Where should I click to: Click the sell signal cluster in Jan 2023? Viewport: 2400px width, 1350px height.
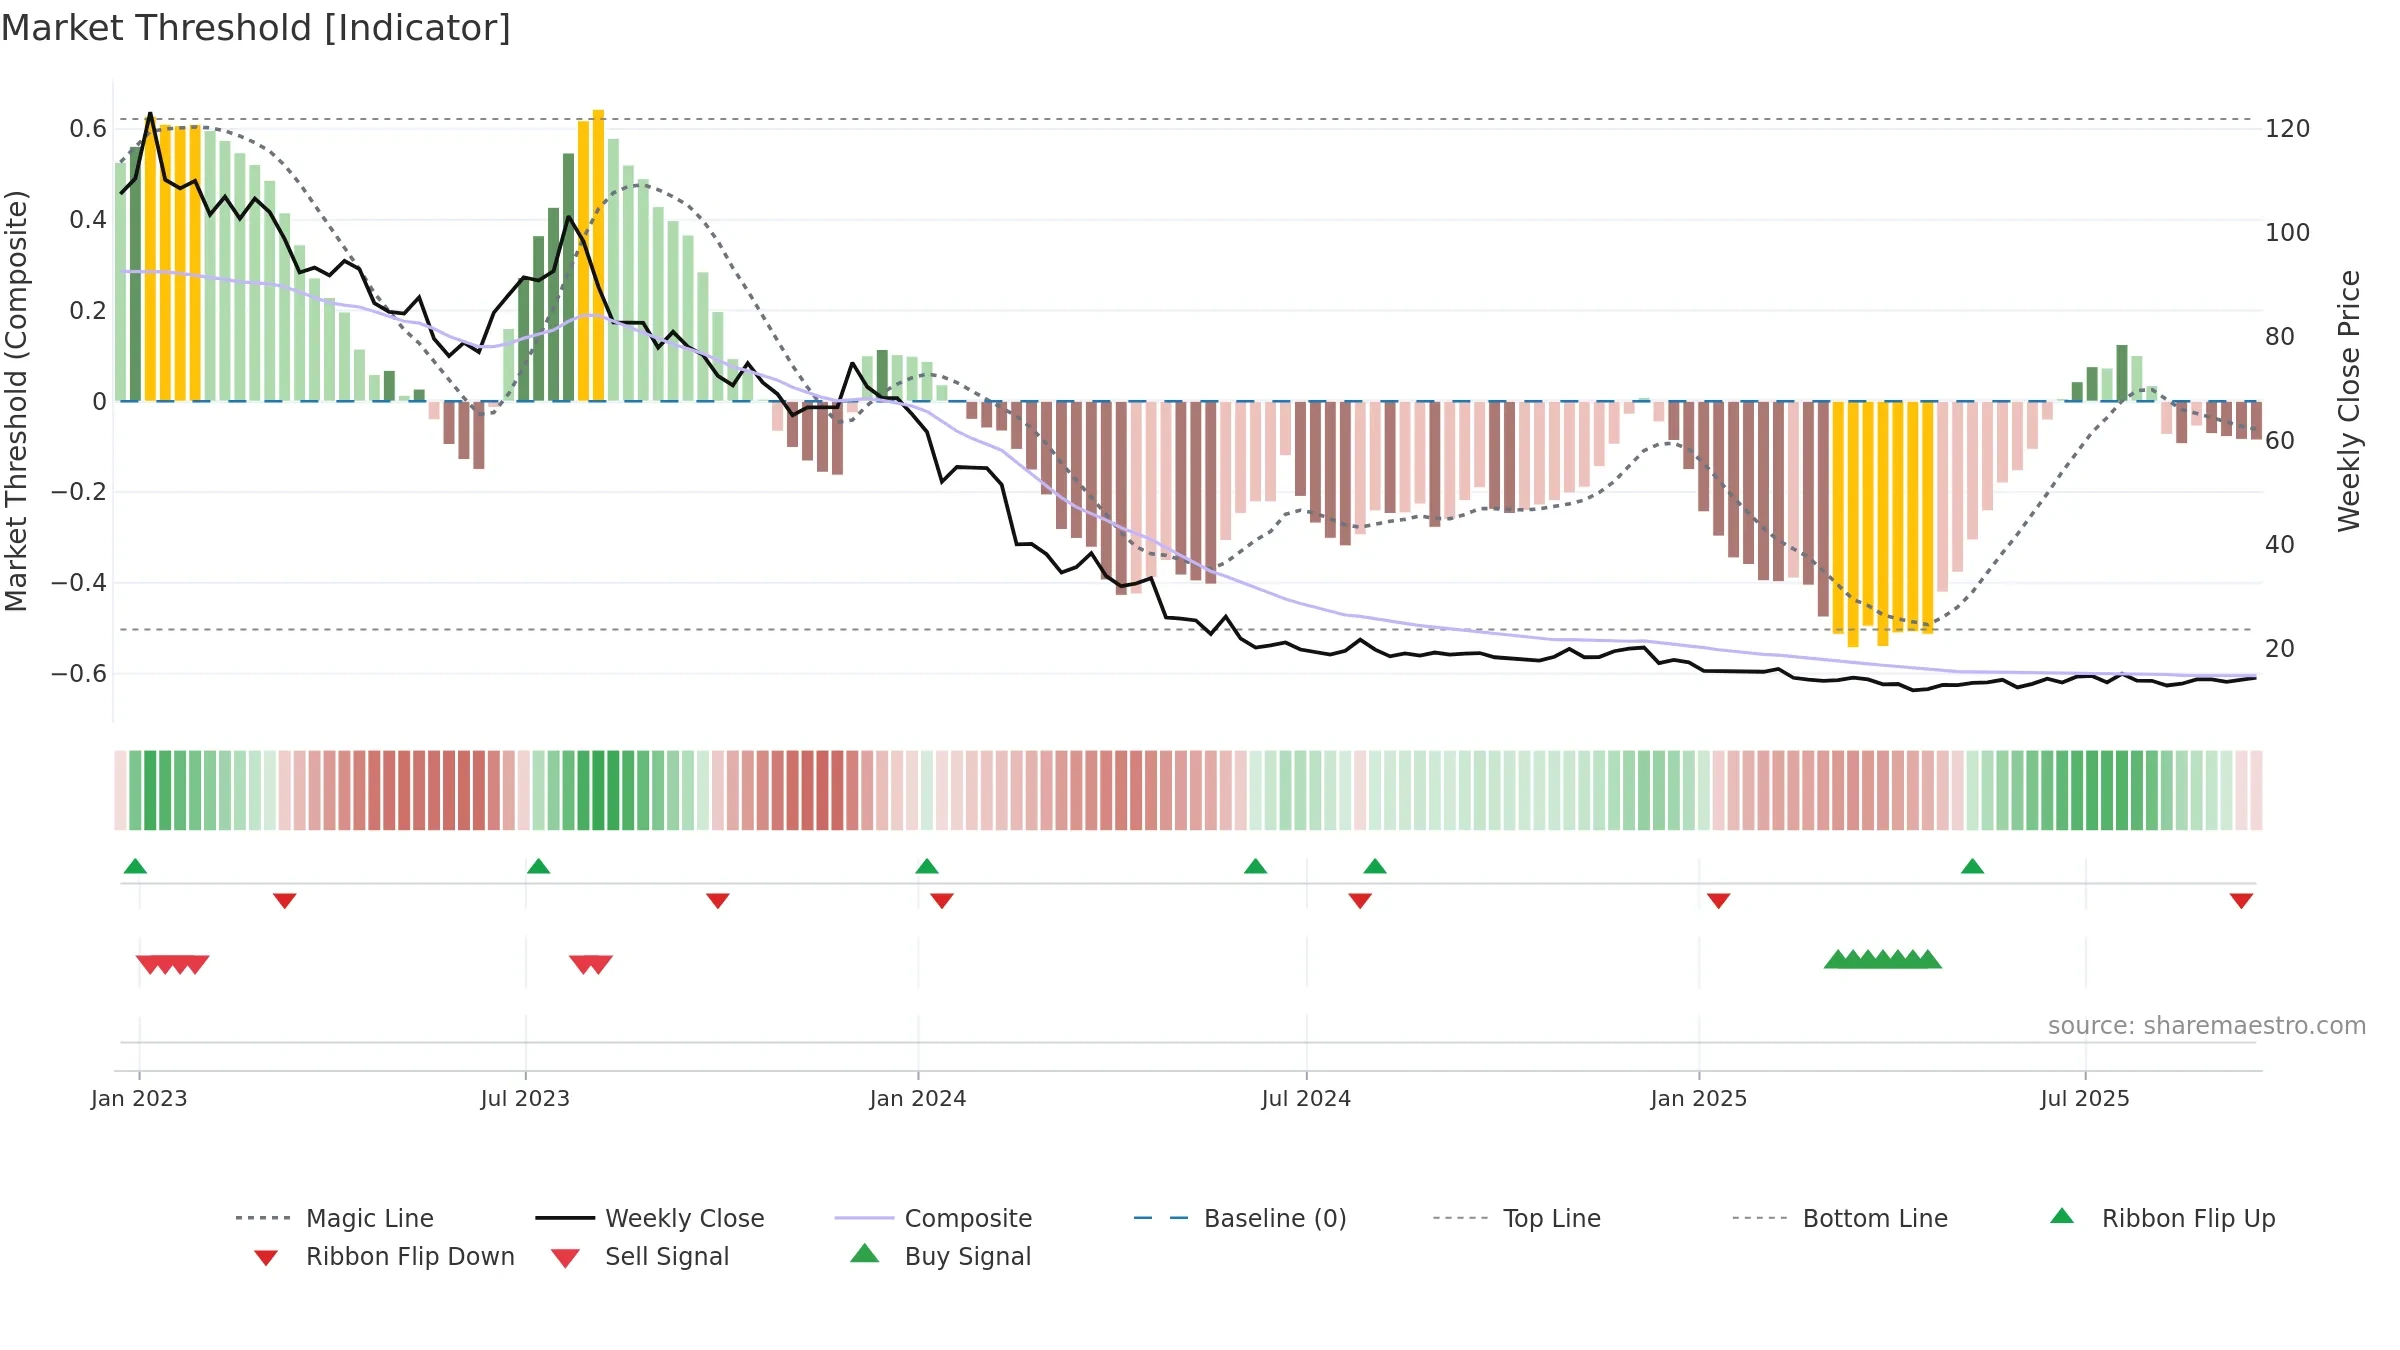click(173, 965)
